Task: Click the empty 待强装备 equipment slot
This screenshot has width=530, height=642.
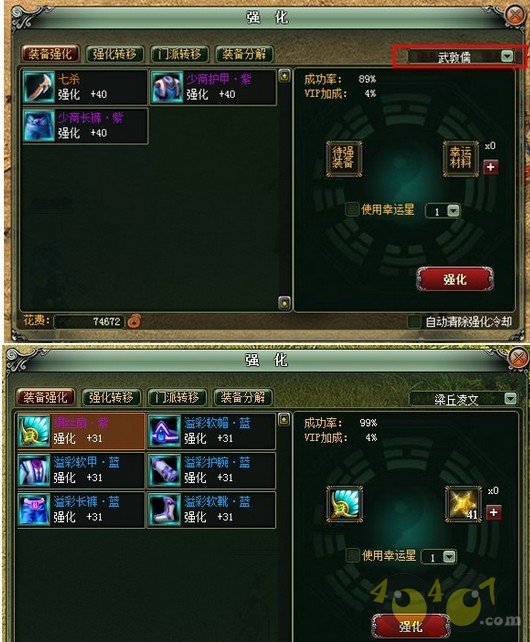Action: point(344,159)
